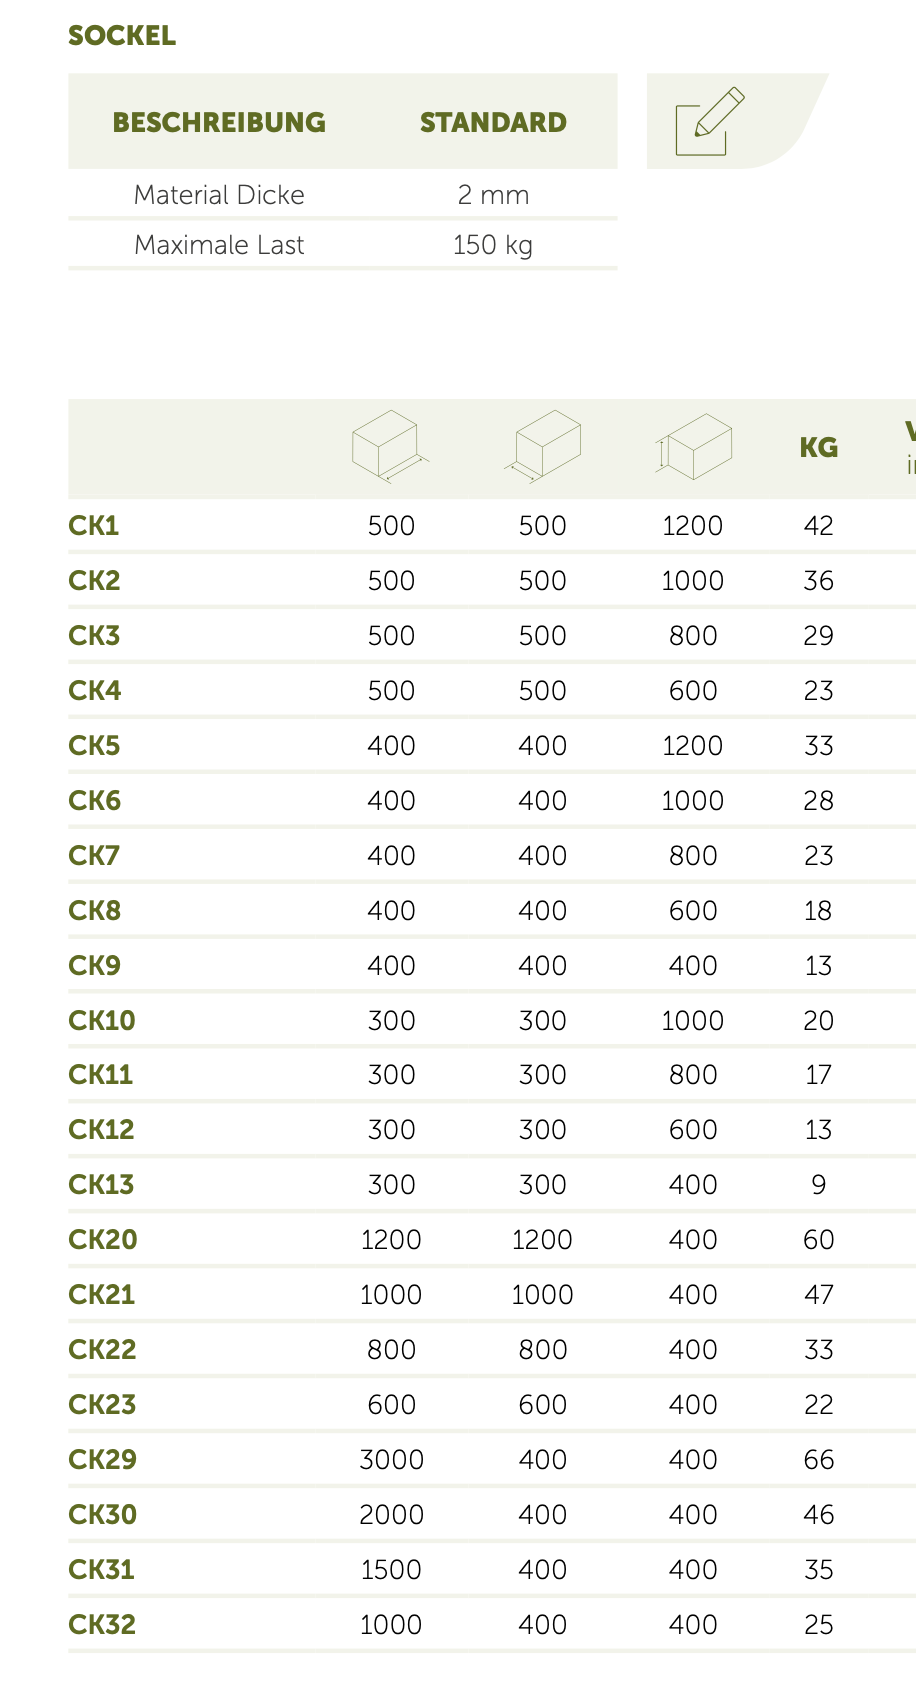
Task: Click the CK20 model label
Action: coord(102,1240)
